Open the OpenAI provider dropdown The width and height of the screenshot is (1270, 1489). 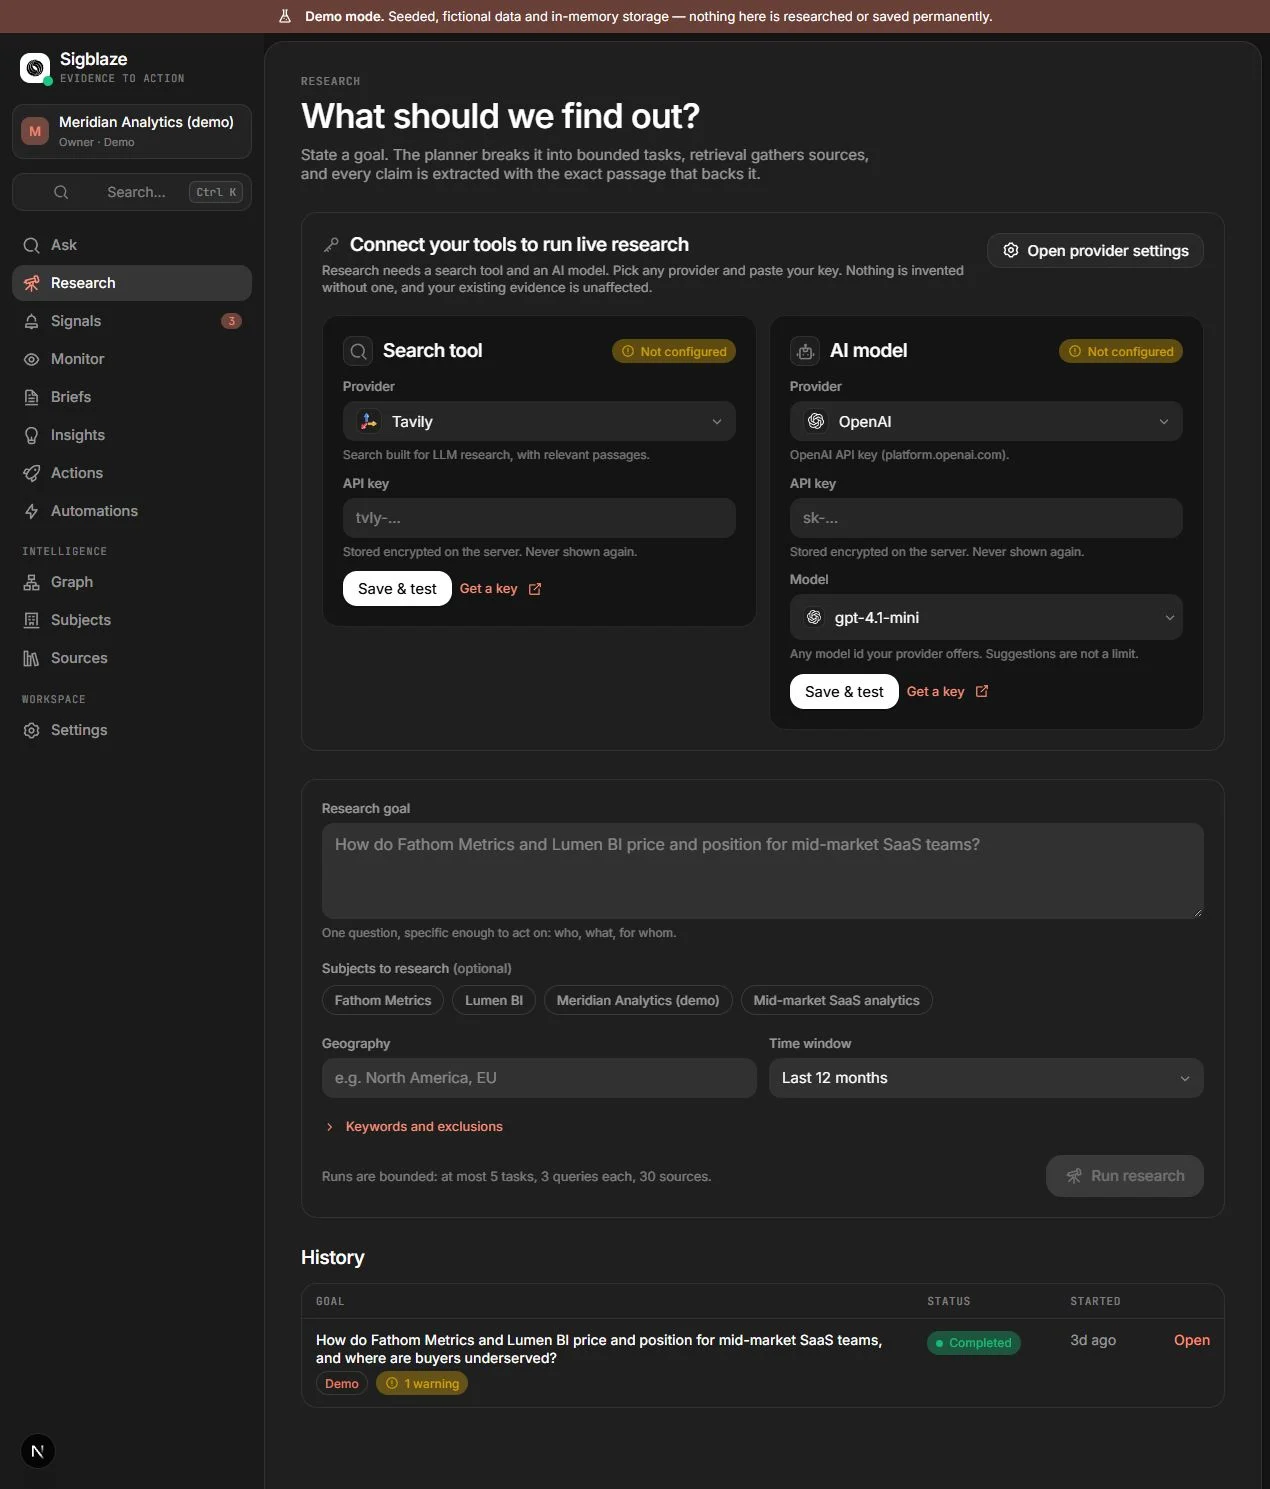pos(986,422)
